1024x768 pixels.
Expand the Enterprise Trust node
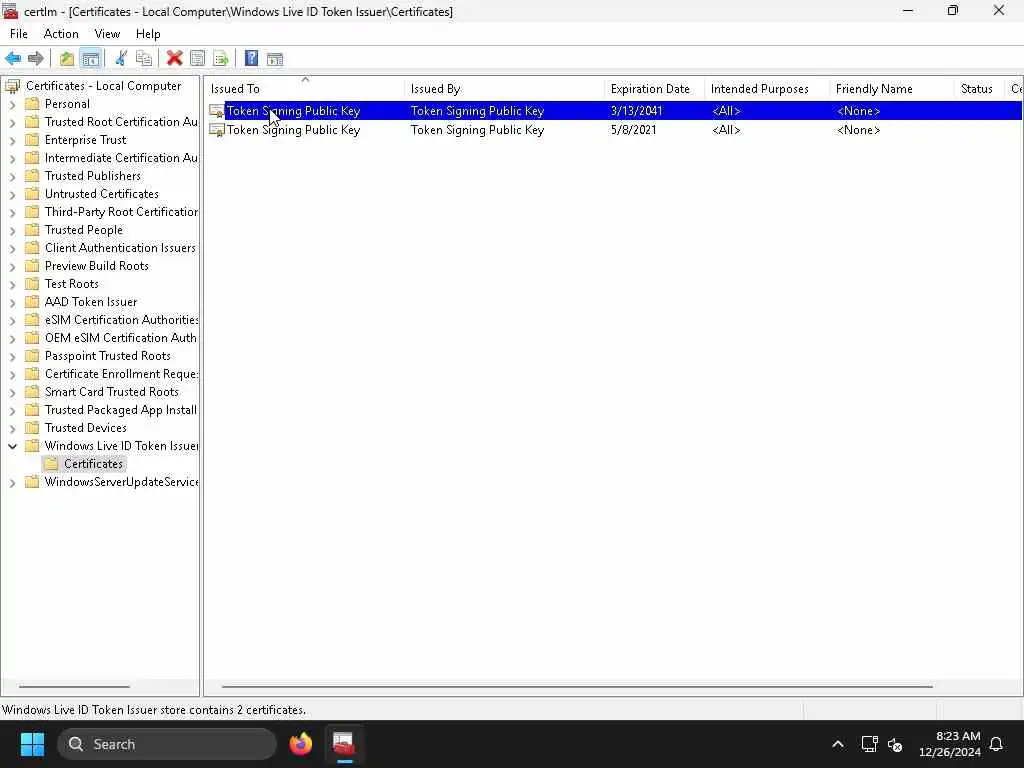(12, 140)
